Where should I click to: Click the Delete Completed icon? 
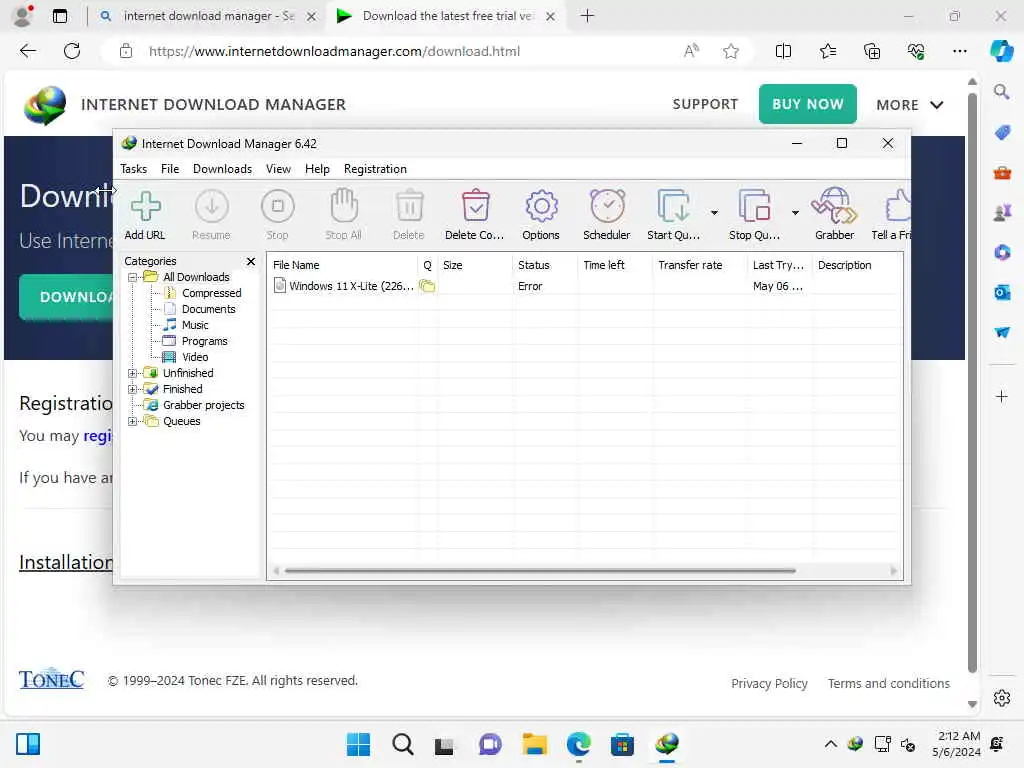pyautogui.click(x=475, y=206)
